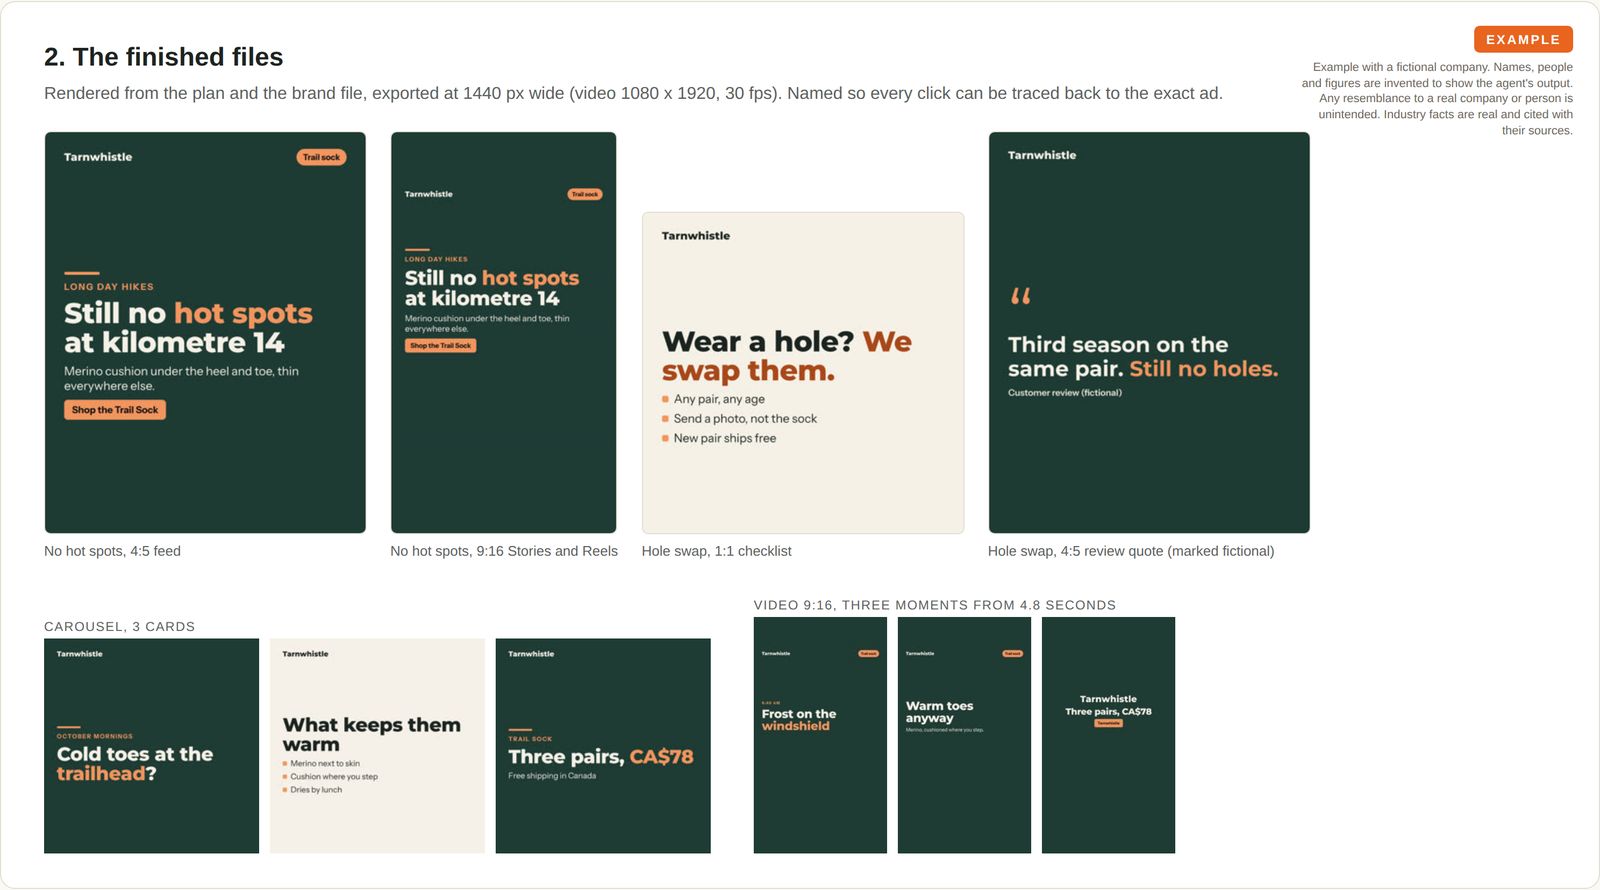Click the '2. The finished files' heading
The width and height of the screenshot is (1600, 890).
coord(163,57)
